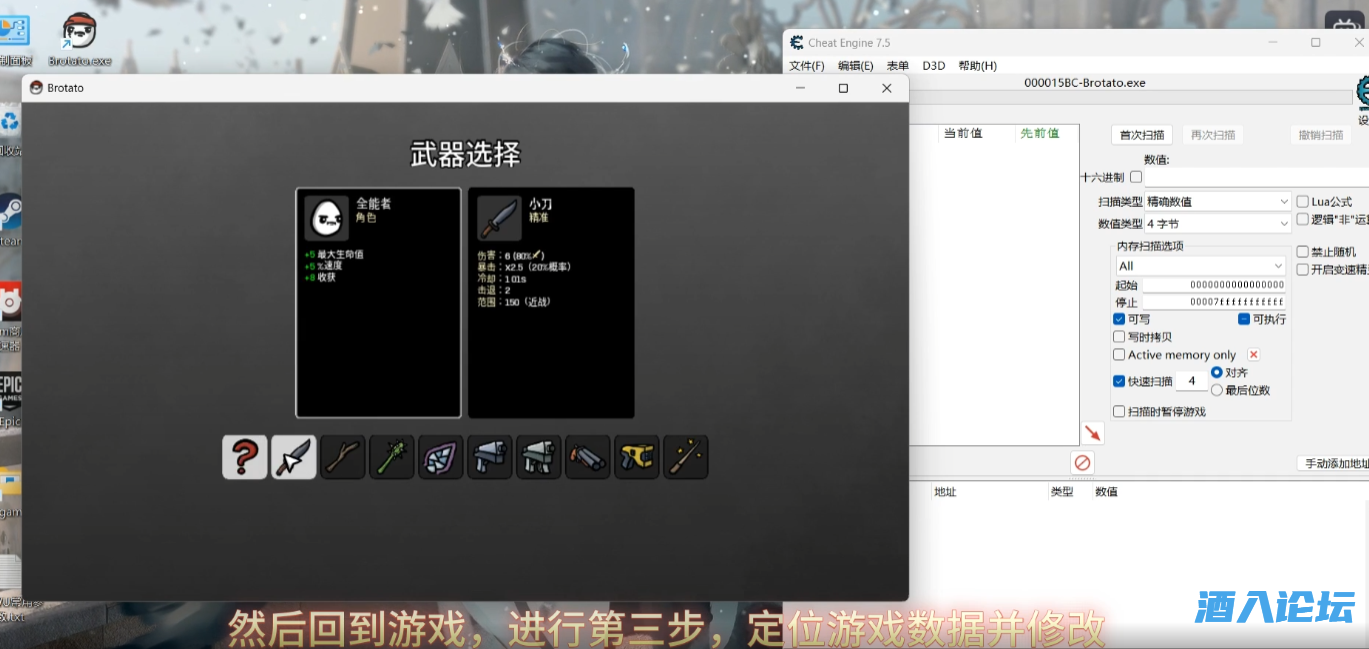Click the red arrow add-to-address-list icon
Image resolution: width=1369 pixels, height=649 pixels.
(1092, 433)
